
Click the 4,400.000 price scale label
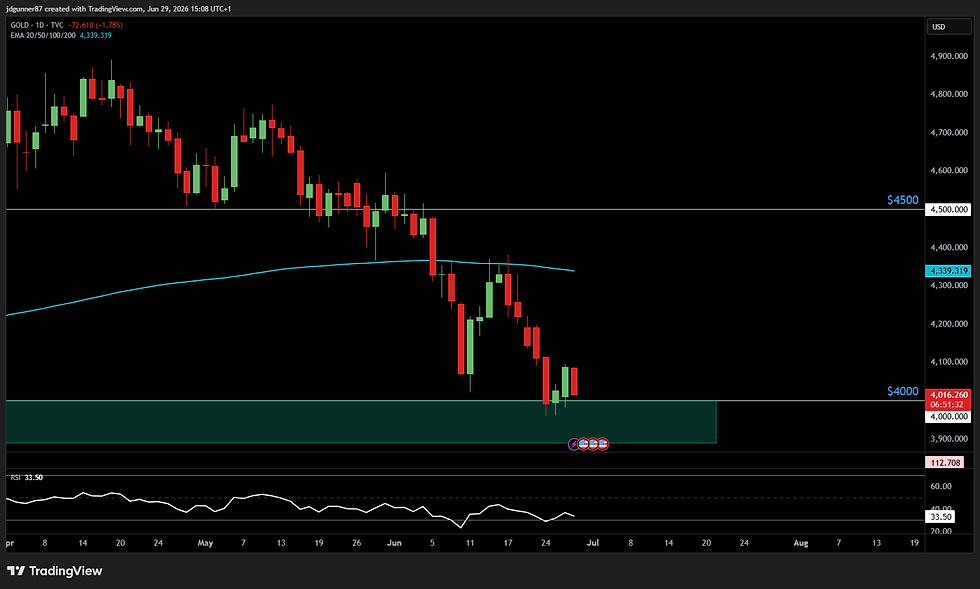949,248
